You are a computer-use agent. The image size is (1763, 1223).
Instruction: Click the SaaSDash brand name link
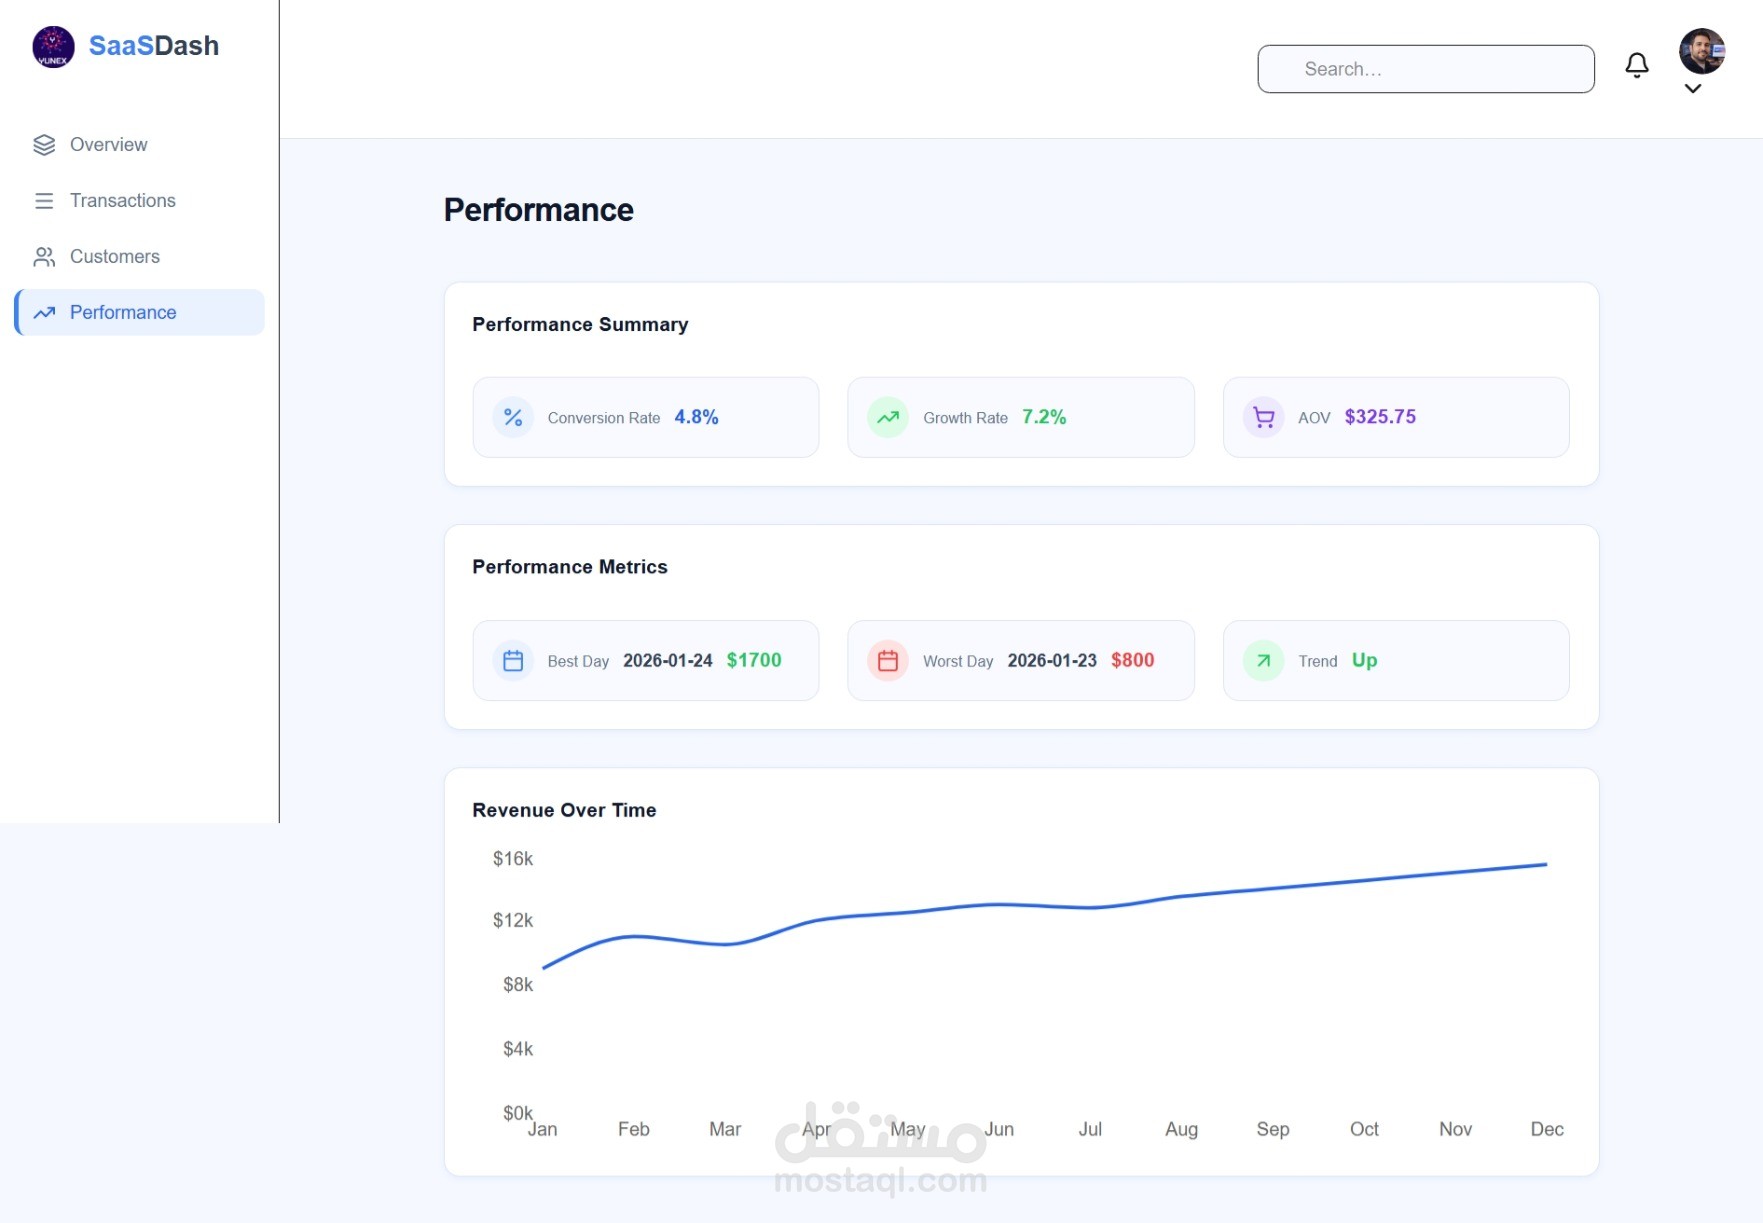[x=154, y=46]
